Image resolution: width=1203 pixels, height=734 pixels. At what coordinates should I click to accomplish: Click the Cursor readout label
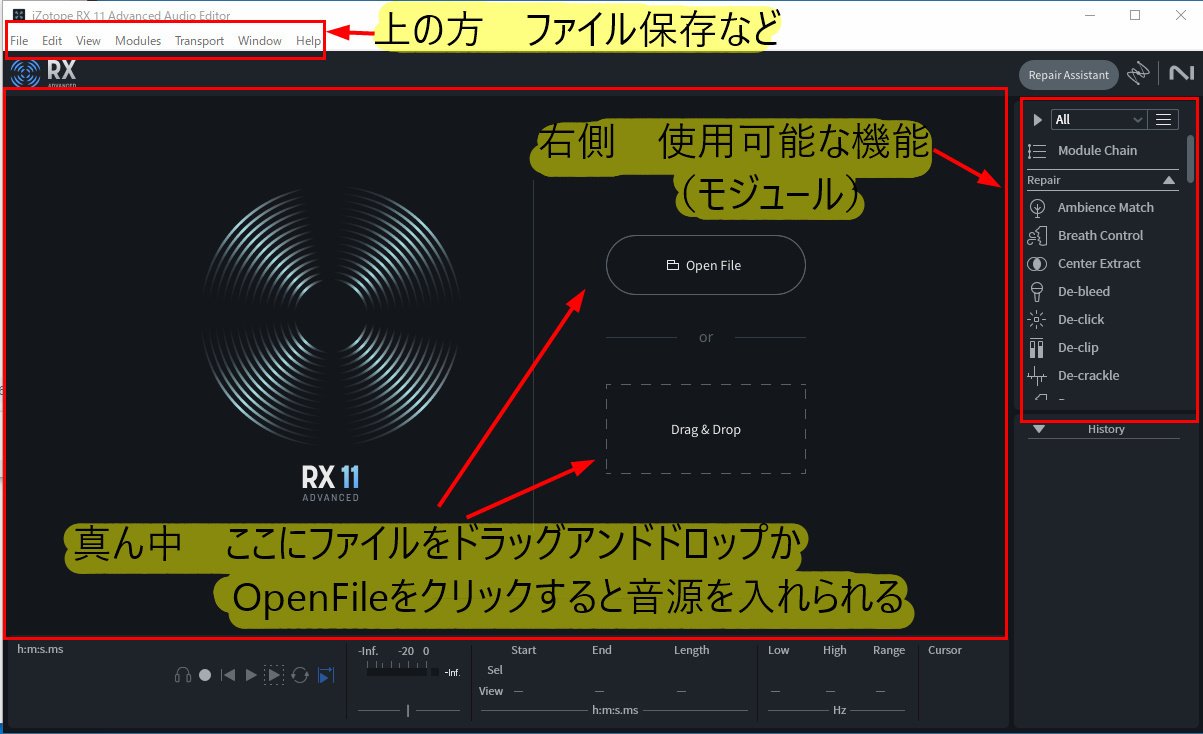click(945, 650)
